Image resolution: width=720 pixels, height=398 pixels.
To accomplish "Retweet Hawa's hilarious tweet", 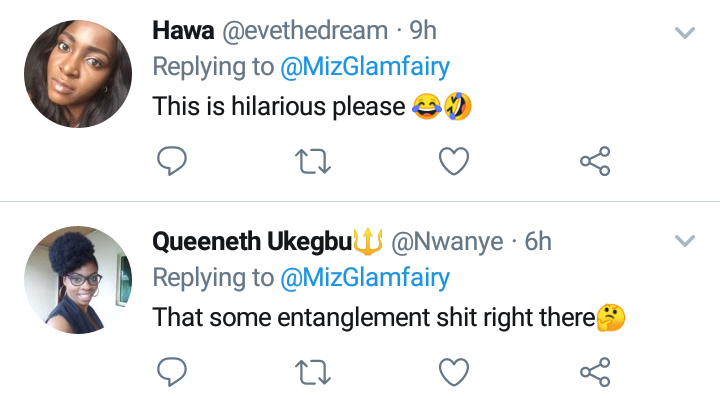I will point(313,161).
